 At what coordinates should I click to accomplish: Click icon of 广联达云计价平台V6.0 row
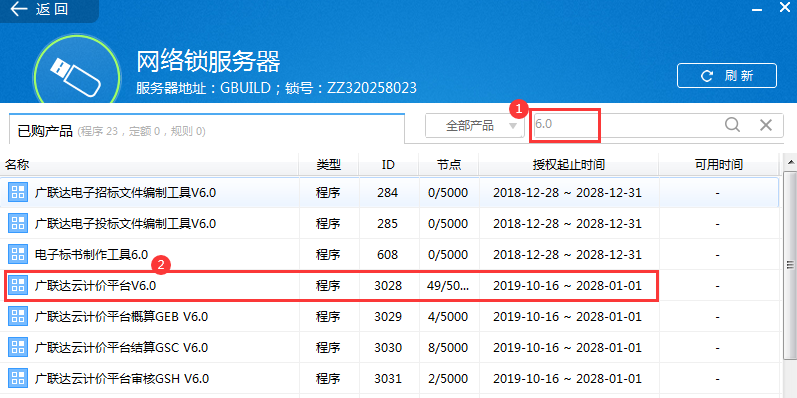coord(18,286)
